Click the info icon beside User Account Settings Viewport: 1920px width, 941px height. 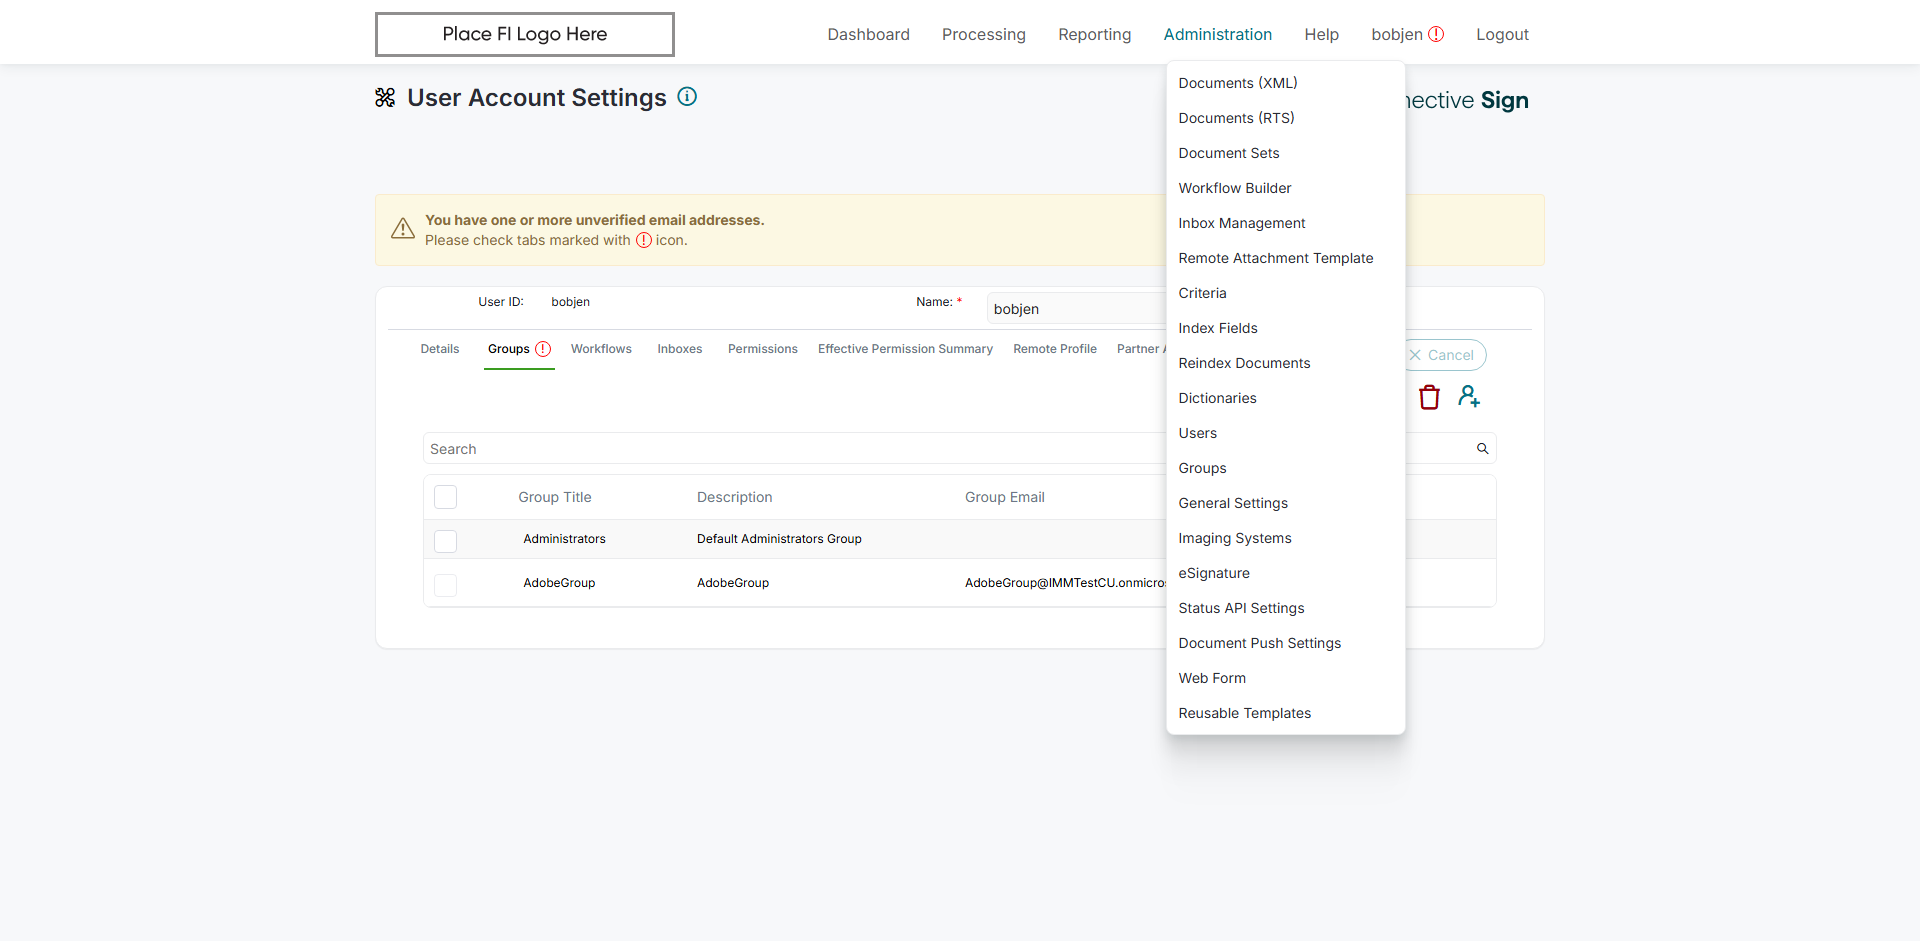click(x=687, y=97)
